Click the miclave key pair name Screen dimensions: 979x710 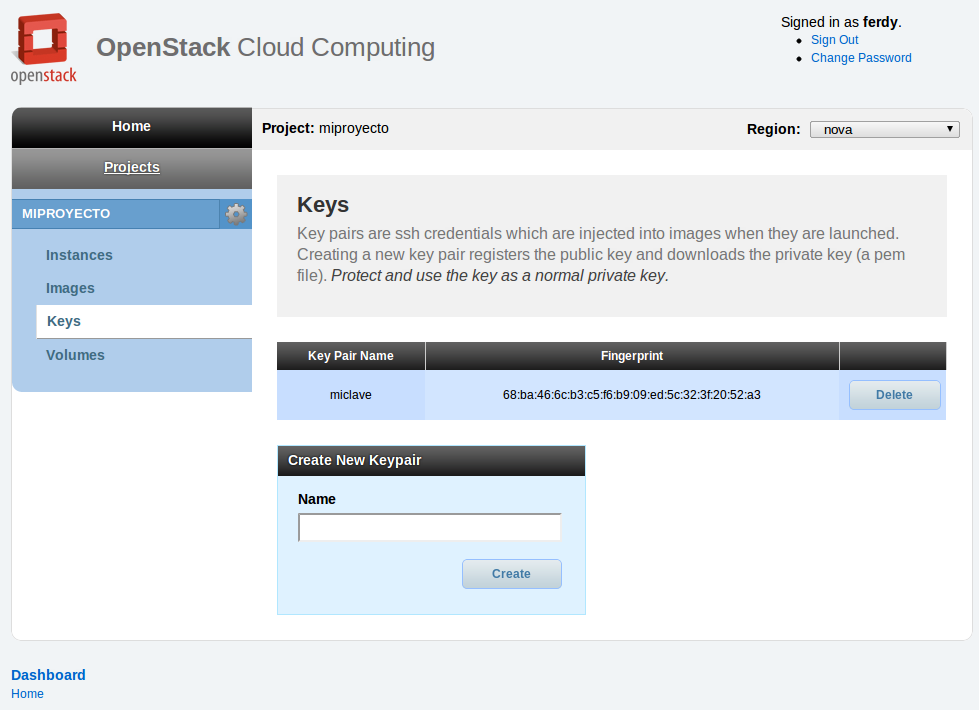351,395
